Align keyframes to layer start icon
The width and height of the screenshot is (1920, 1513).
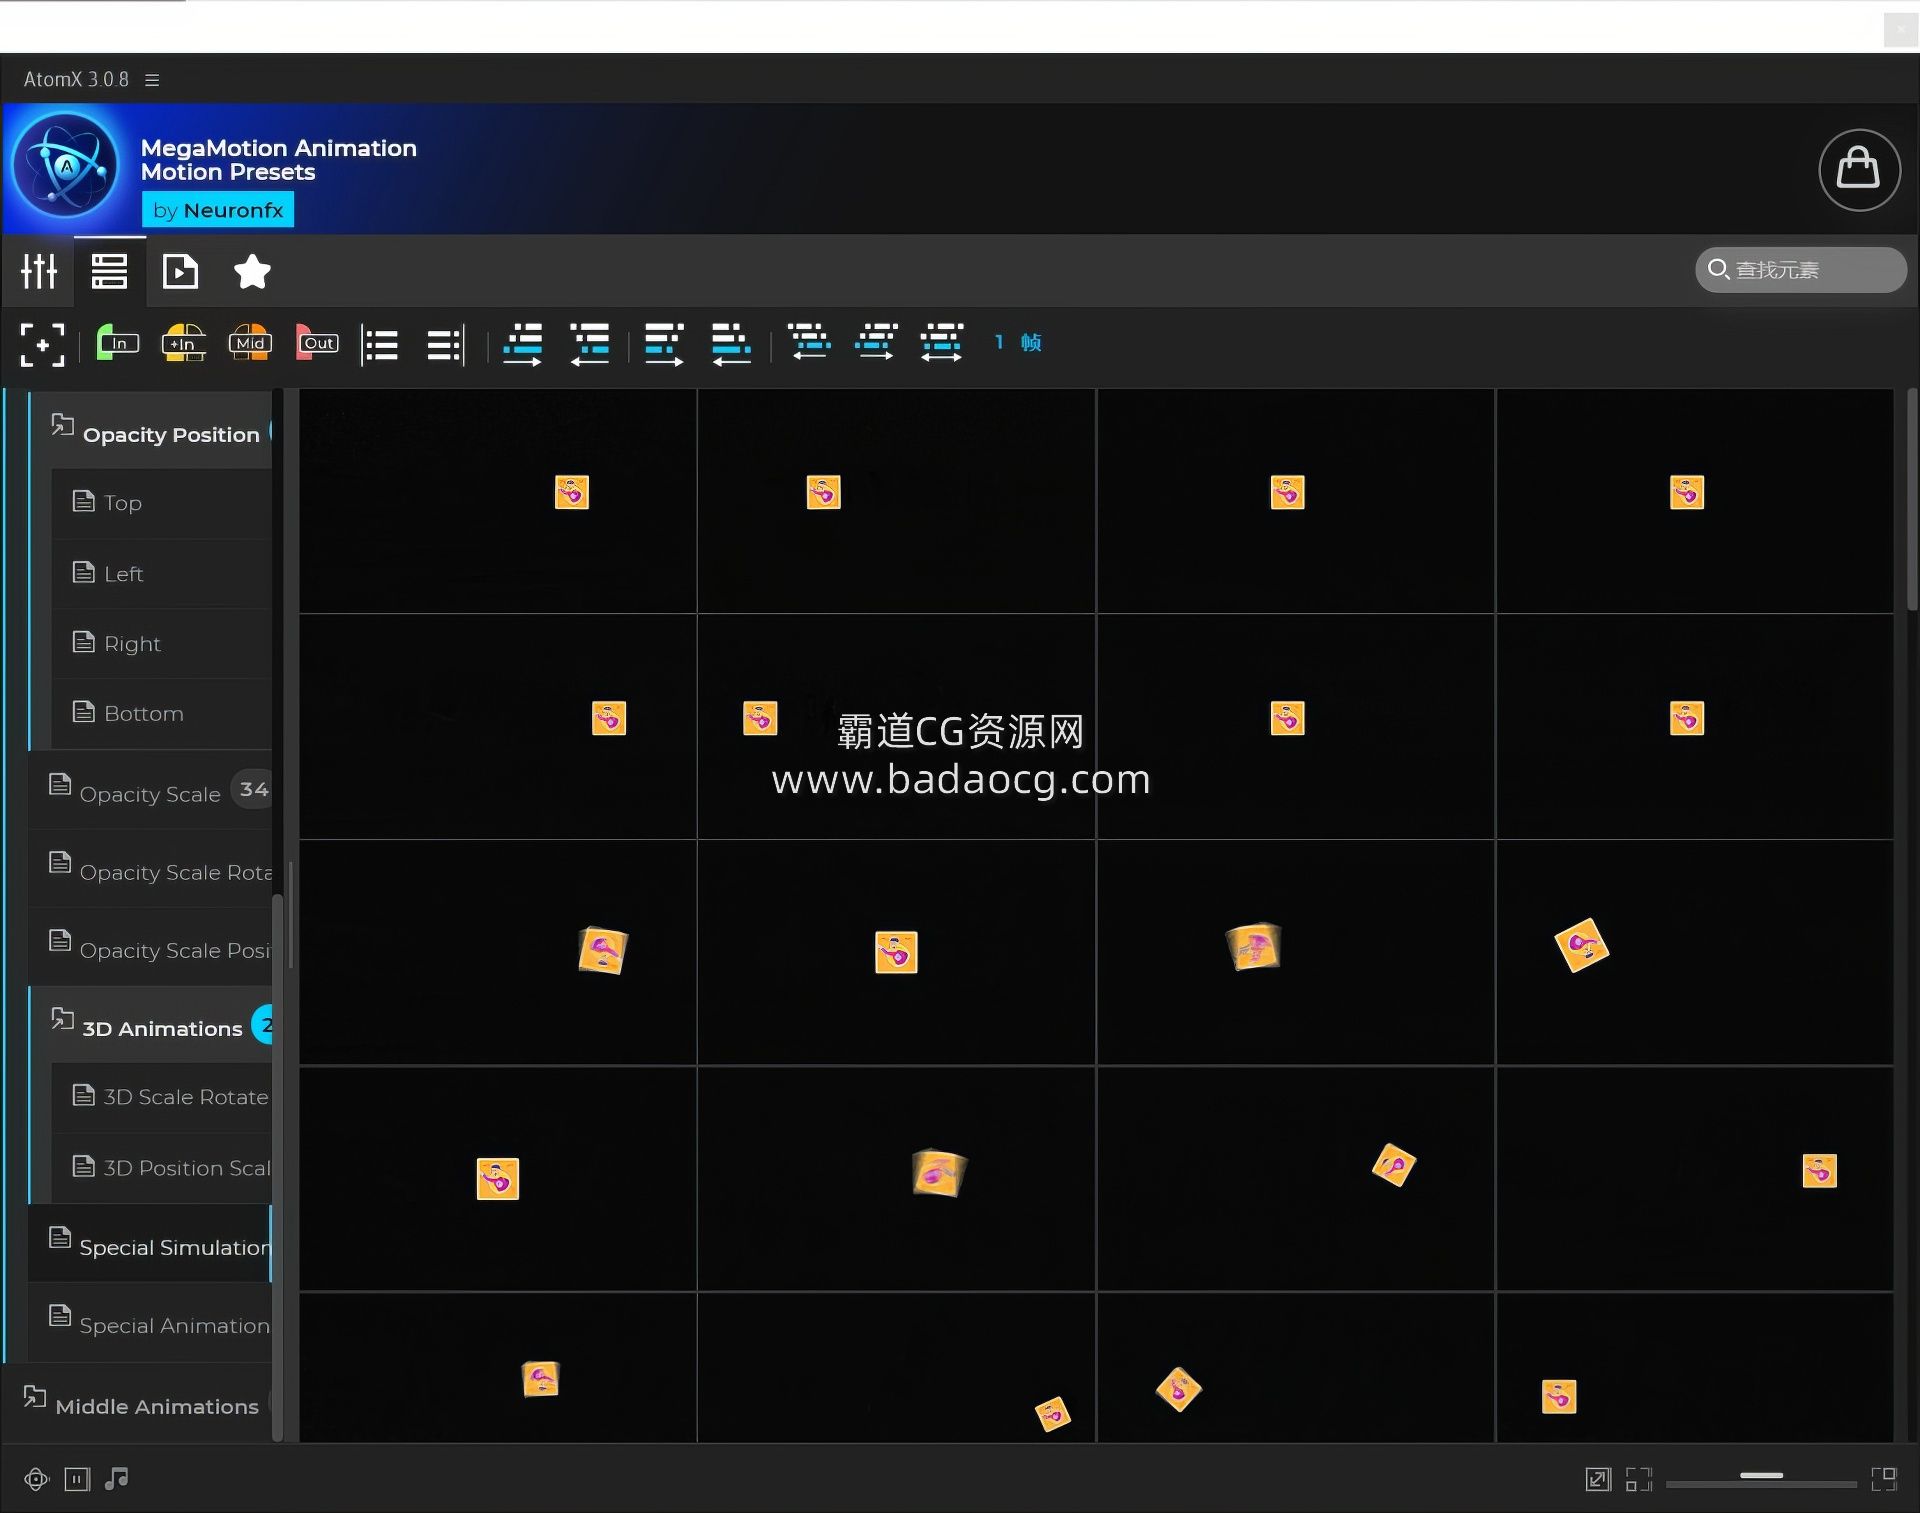point(380,345)
